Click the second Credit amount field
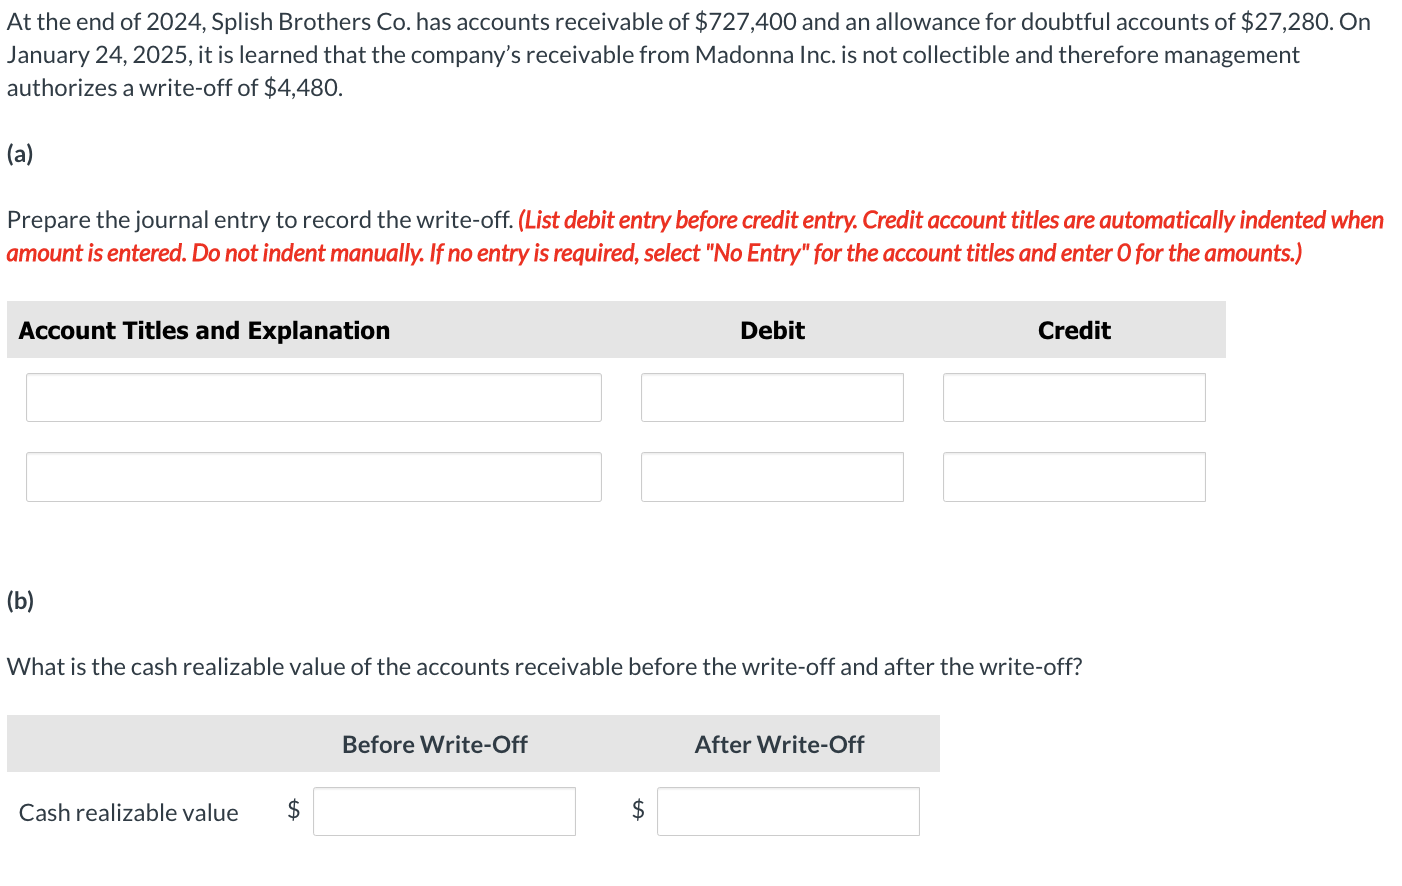 coord(1073,477)
